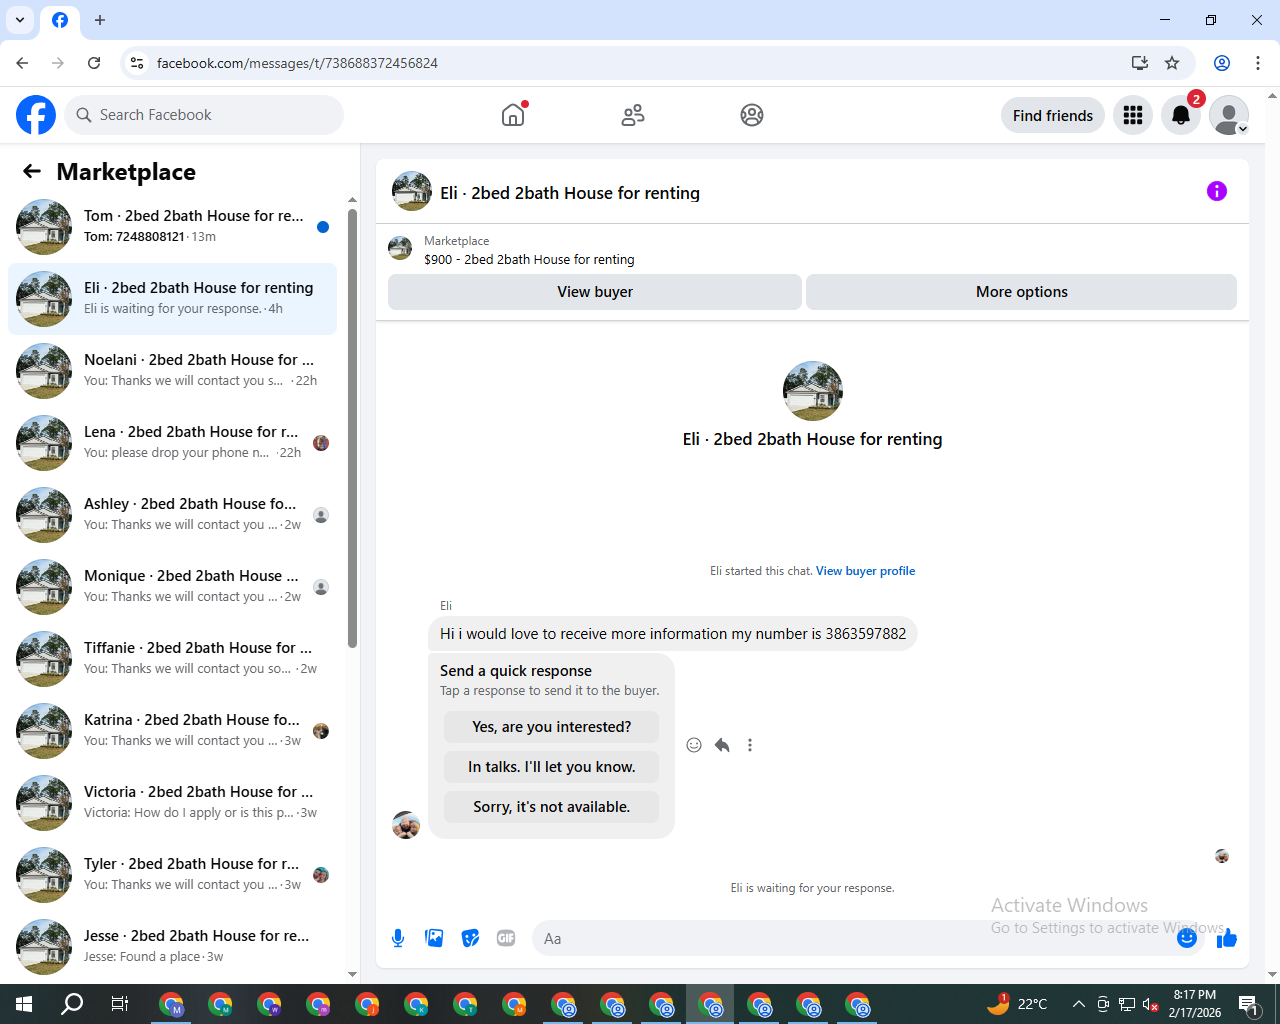Reload the page in browser
Screen dimensions: 1280x1024
(x=94, y=63)
